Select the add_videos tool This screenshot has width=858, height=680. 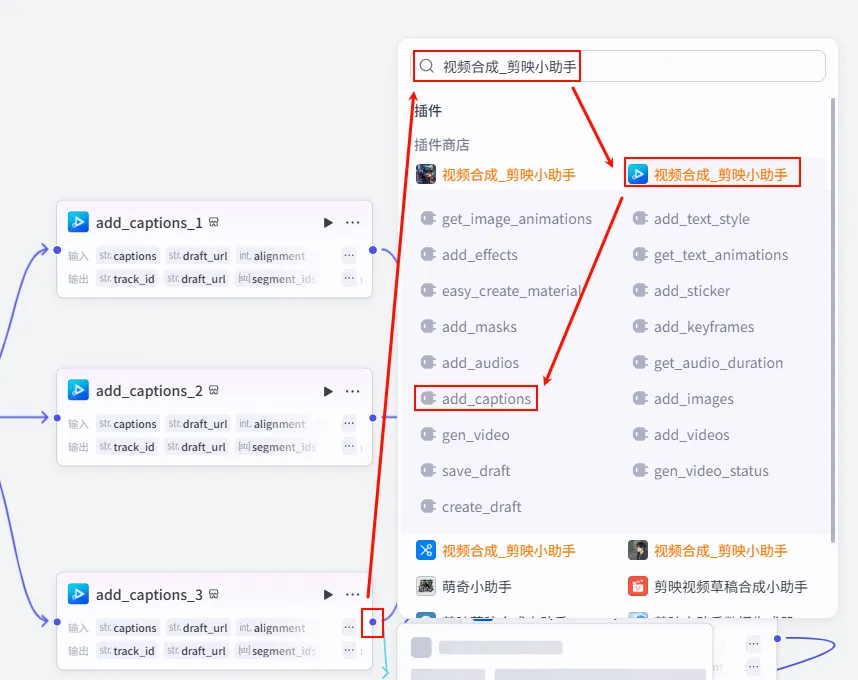pos(681,435)
